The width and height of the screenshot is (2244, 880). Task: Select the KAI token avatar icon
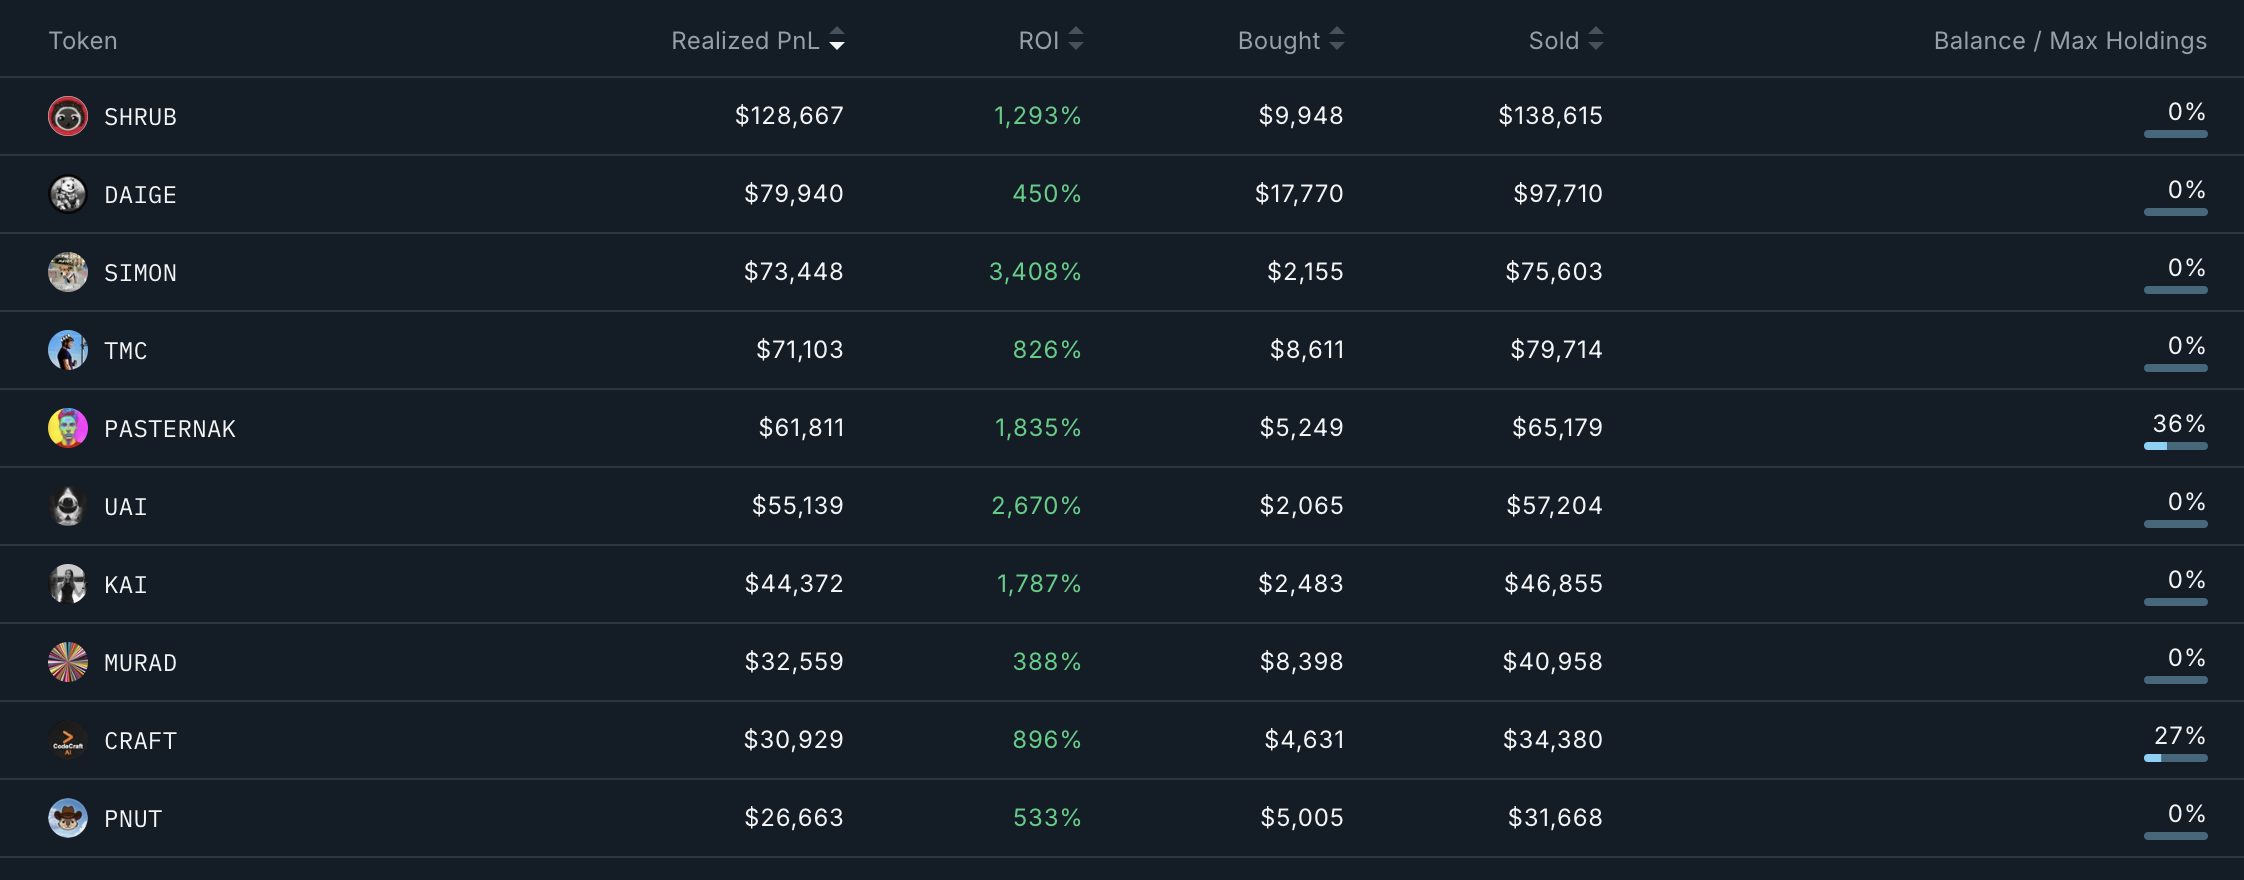click(66, 584)
